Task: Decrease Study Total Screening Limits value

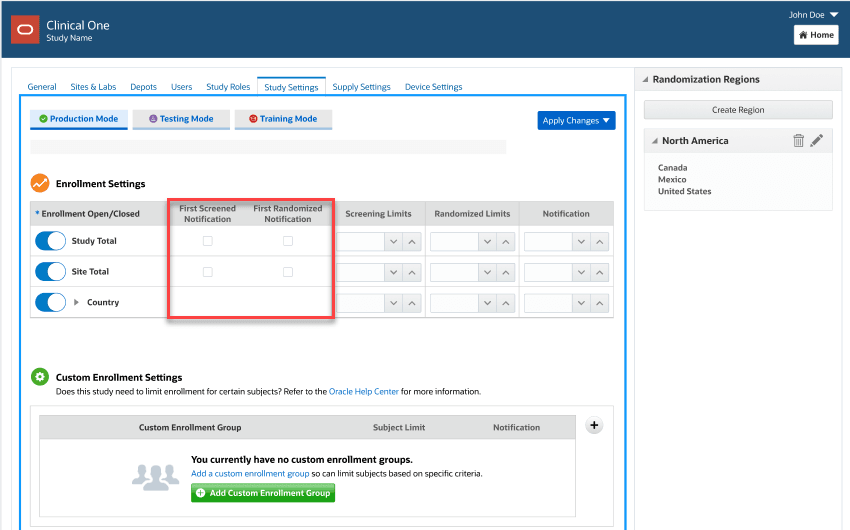Action: pyautogui.click(x=394, y=242)
